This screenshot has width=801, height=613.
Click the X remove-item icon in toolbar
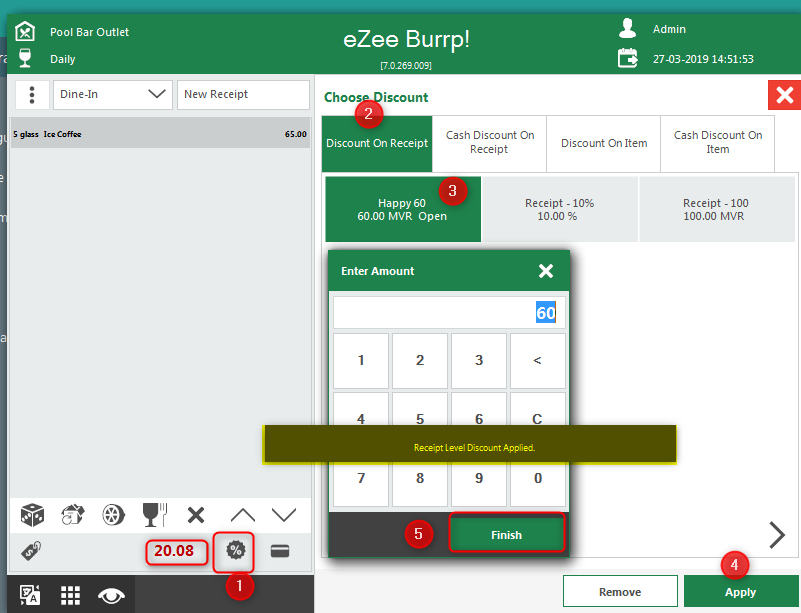(x=196, y=515)
